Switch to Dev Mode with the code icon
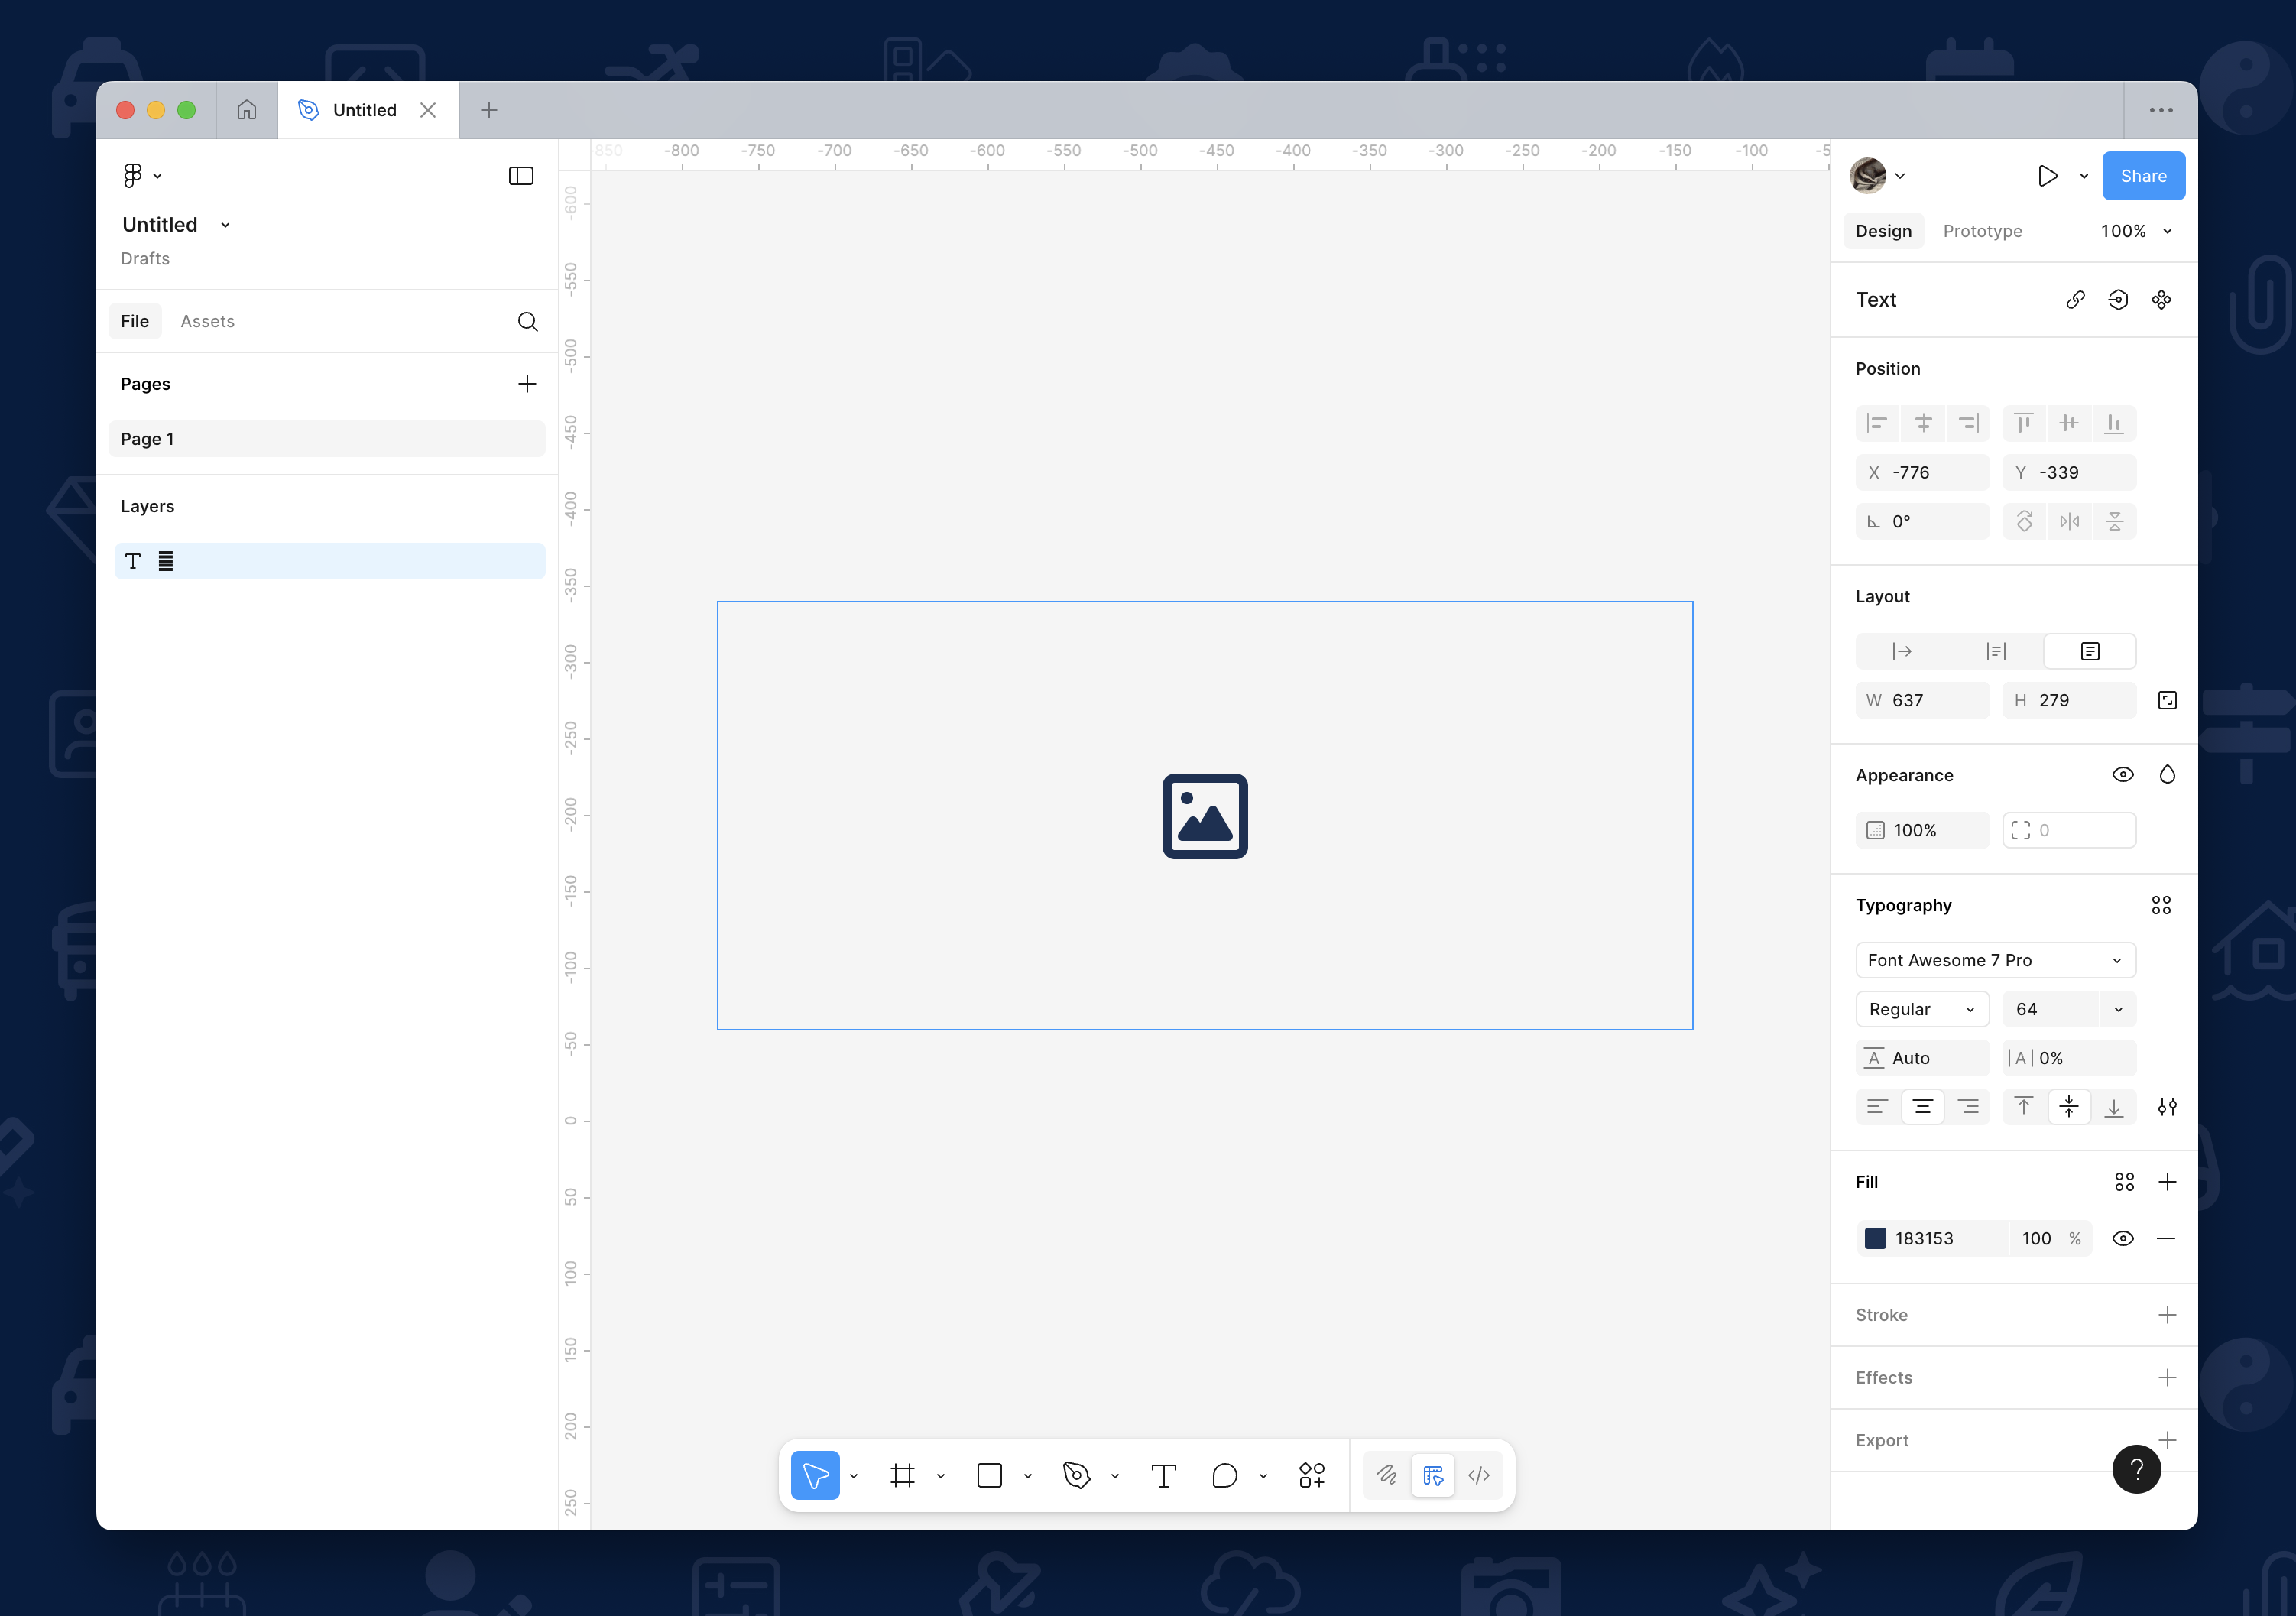This screenshot has width=2296, height=1616. [1479, 1475]
